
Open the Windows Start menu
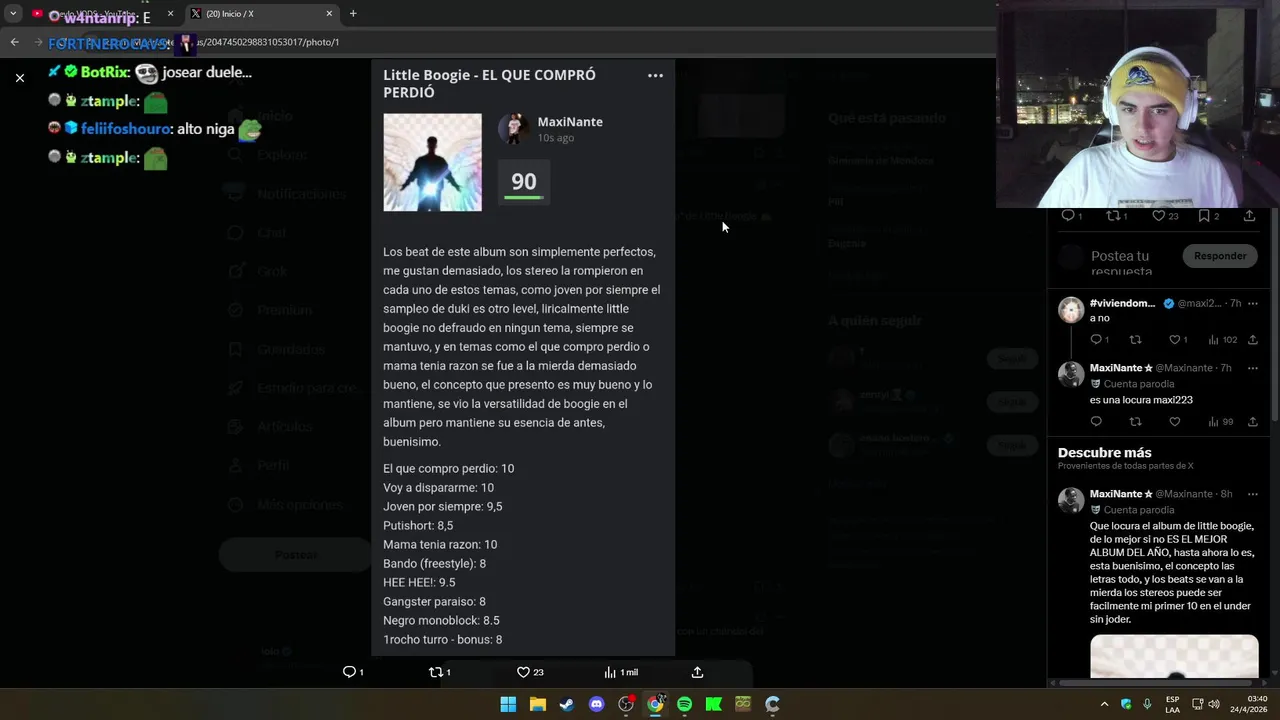508,704
